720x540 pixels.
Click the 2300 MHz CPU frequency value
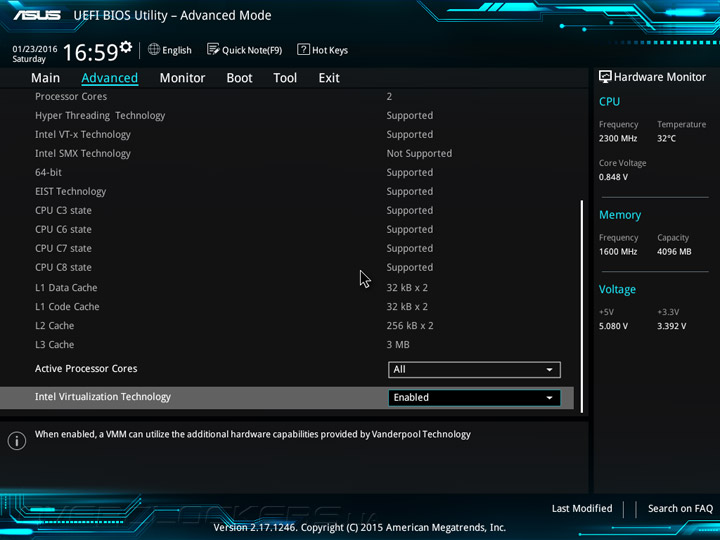tap(618, 138)
